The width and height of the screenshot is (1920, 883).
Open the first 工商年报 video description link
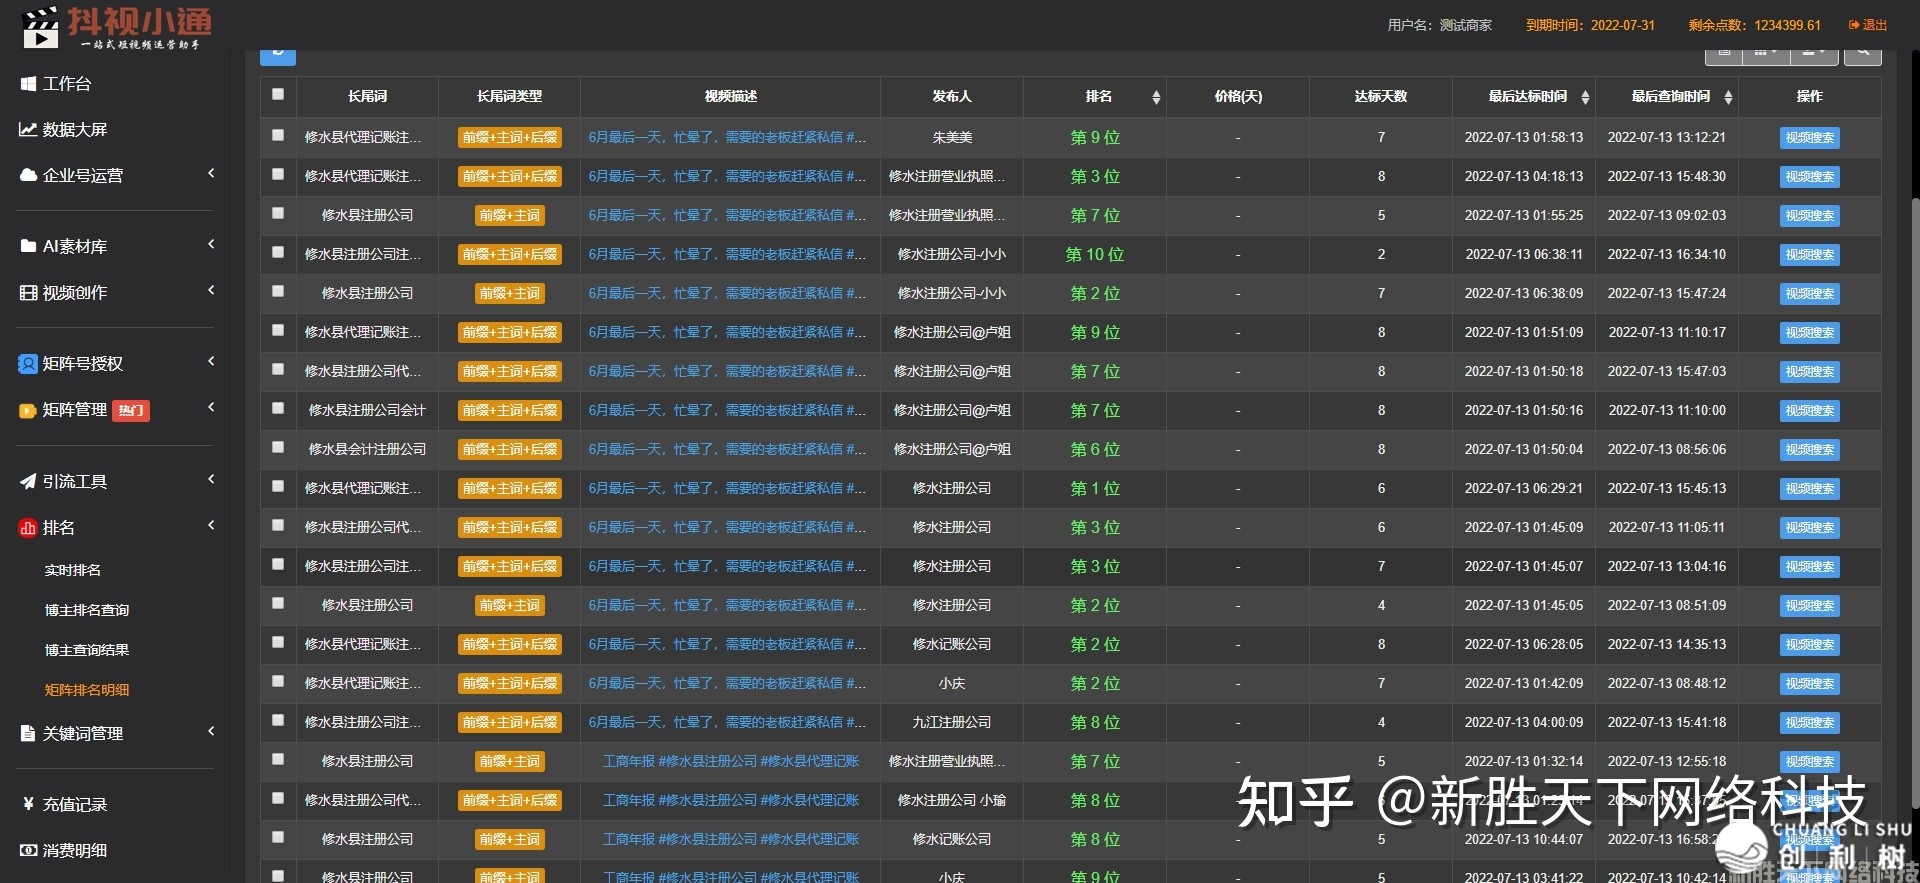tap(730, 761)
